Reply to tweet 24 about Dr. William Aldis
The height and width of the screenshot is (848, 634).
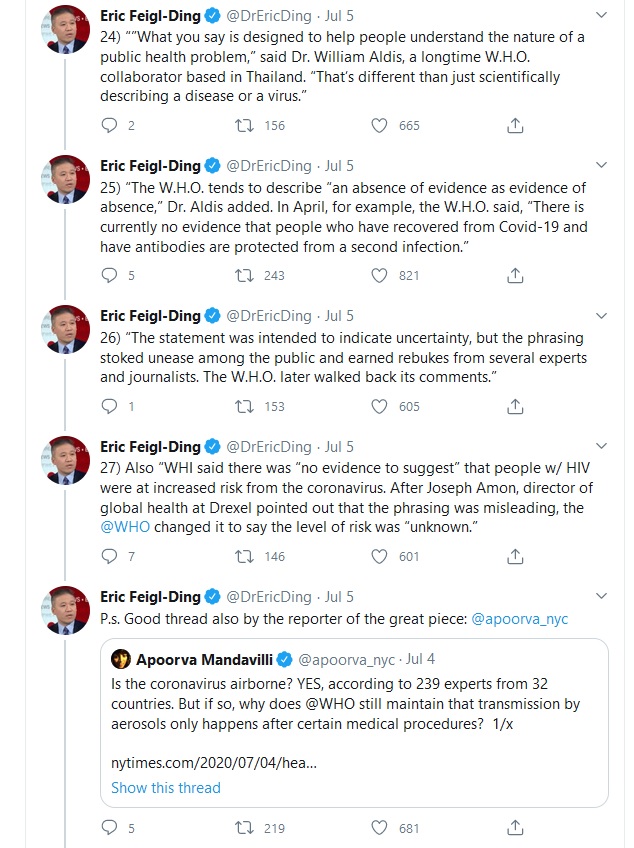point(109,125)
